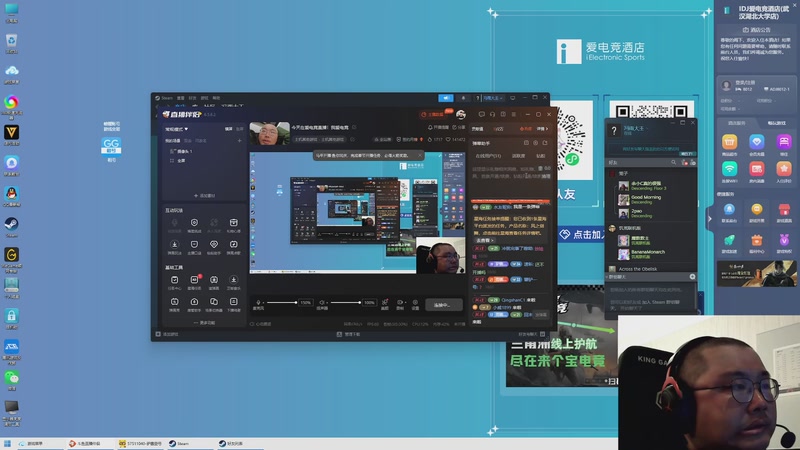Click the 添加素材 add source button
800x450 pixels.
pyautogui.click(x=204, y=195)
